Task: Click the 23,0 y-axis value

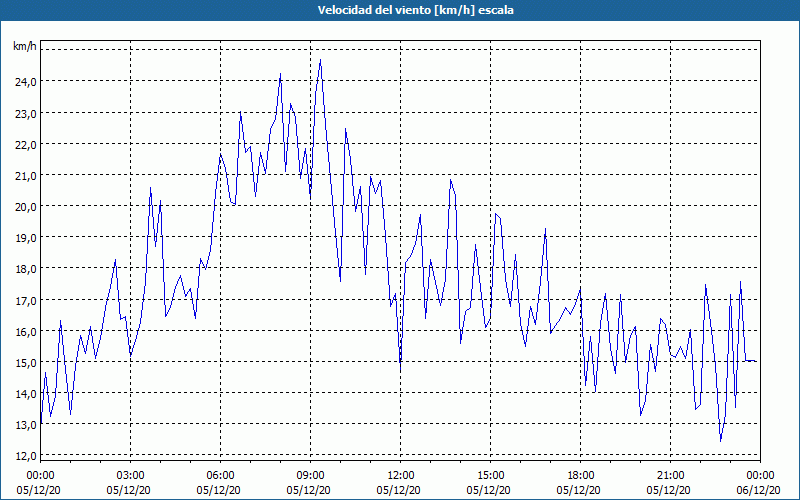Action: (x=26, y=113)
